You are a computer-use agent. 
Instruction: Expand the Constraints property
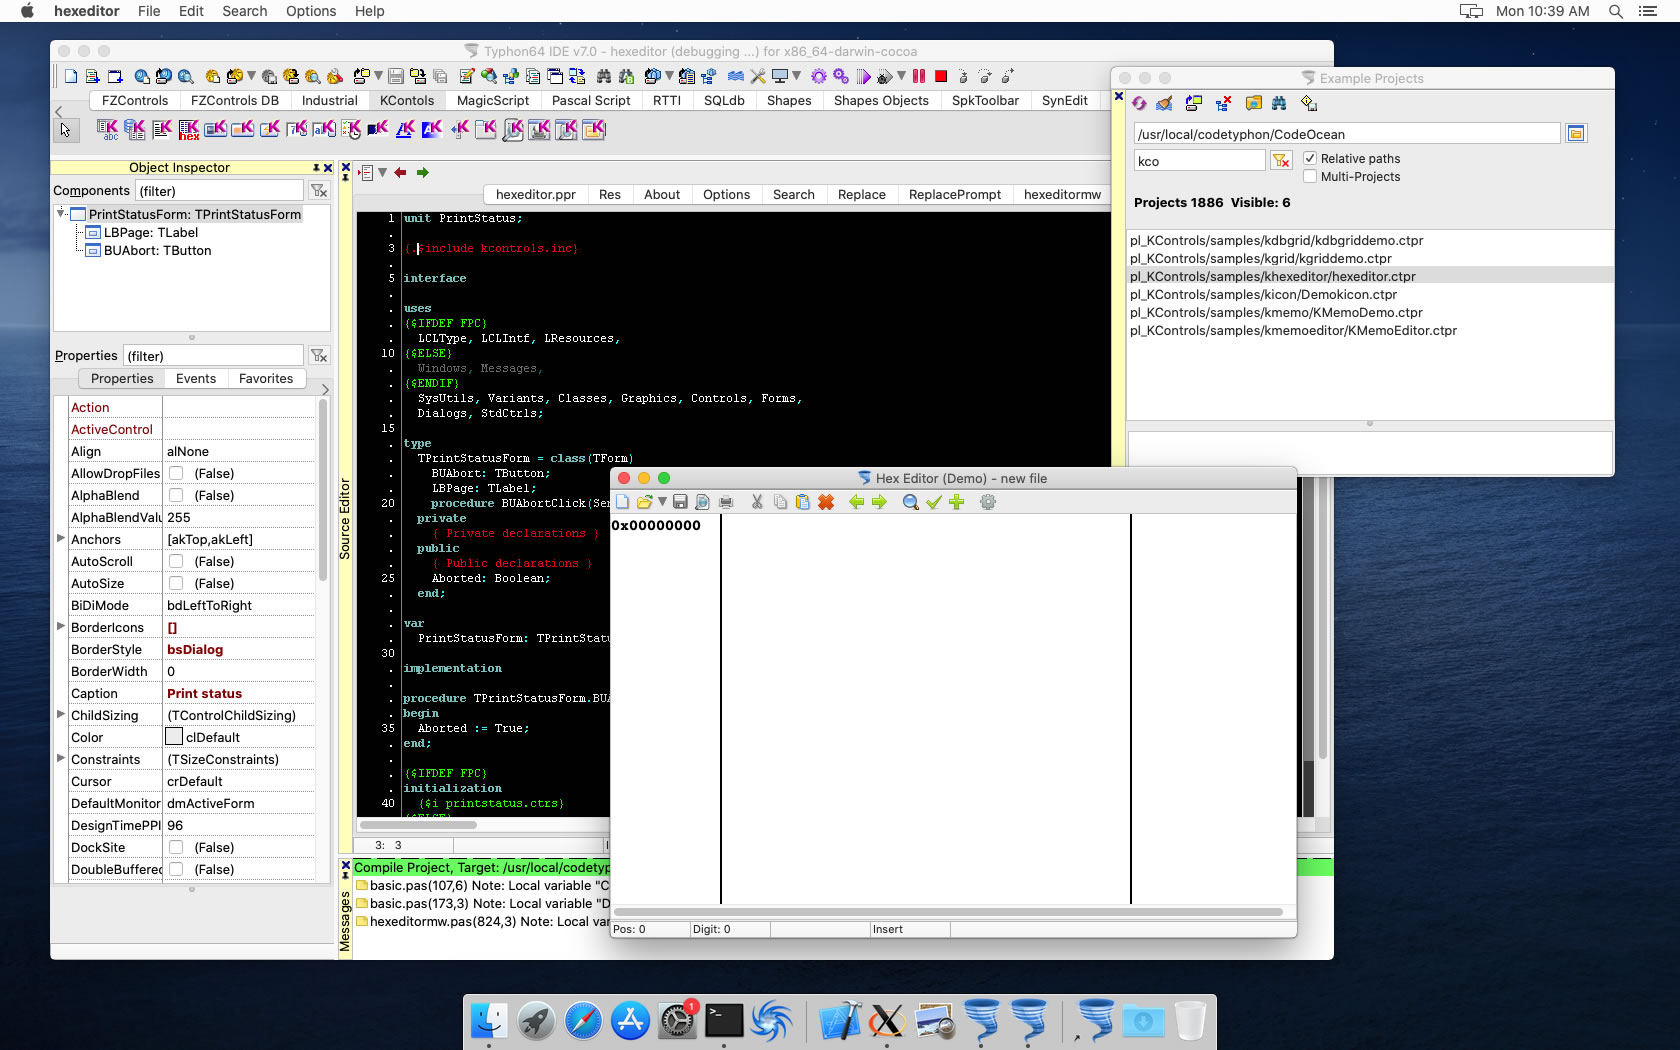pos(61,758)
